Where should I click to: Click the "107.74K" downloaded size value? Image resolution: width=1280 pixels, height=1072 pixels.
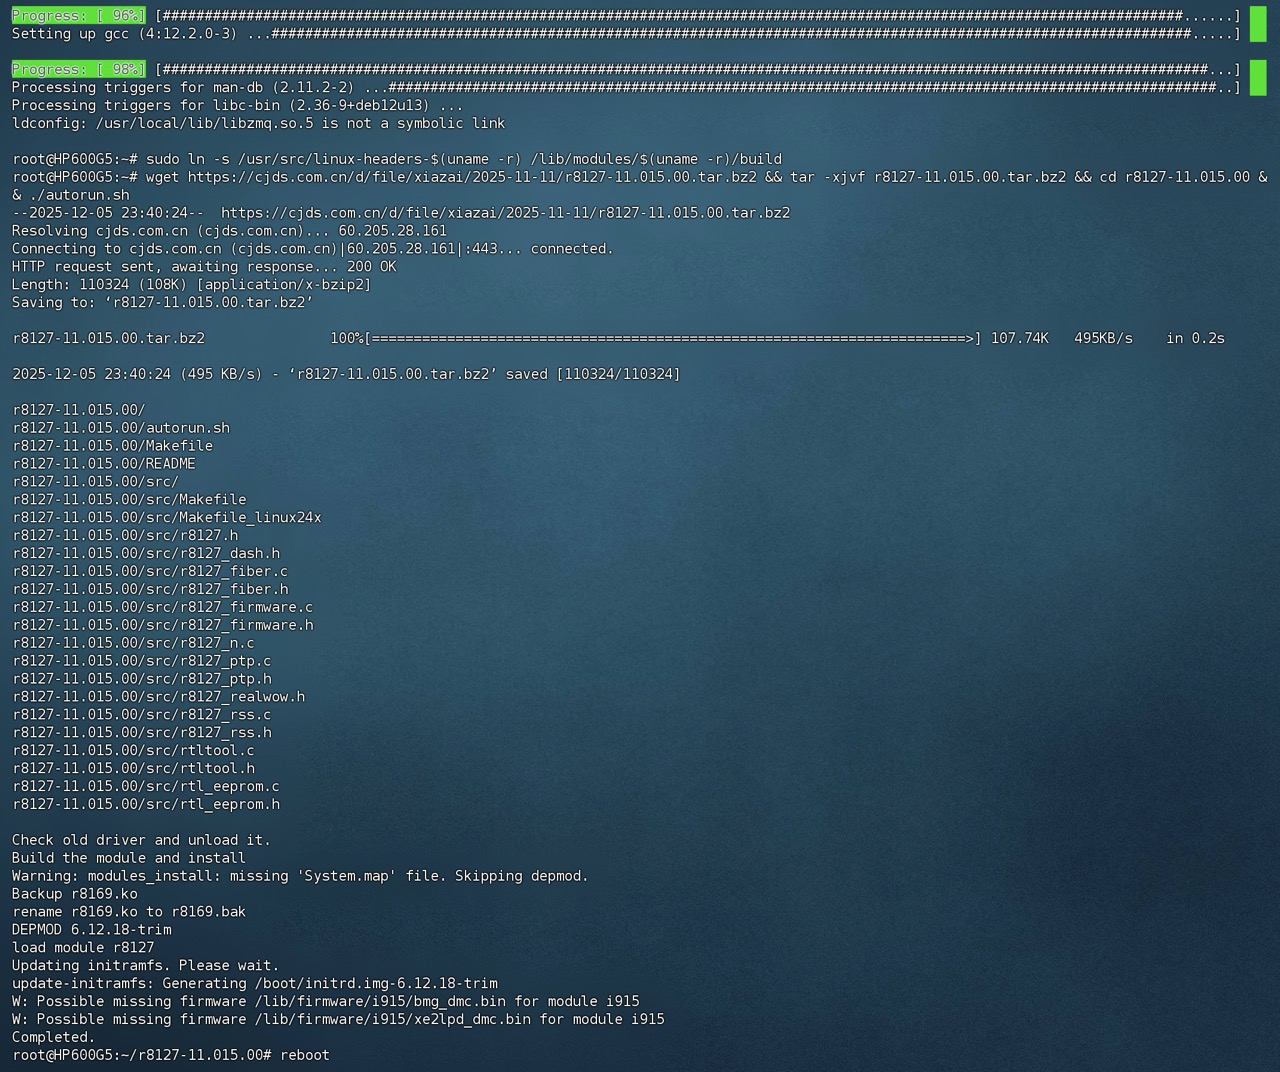(x=1020, y=339)
